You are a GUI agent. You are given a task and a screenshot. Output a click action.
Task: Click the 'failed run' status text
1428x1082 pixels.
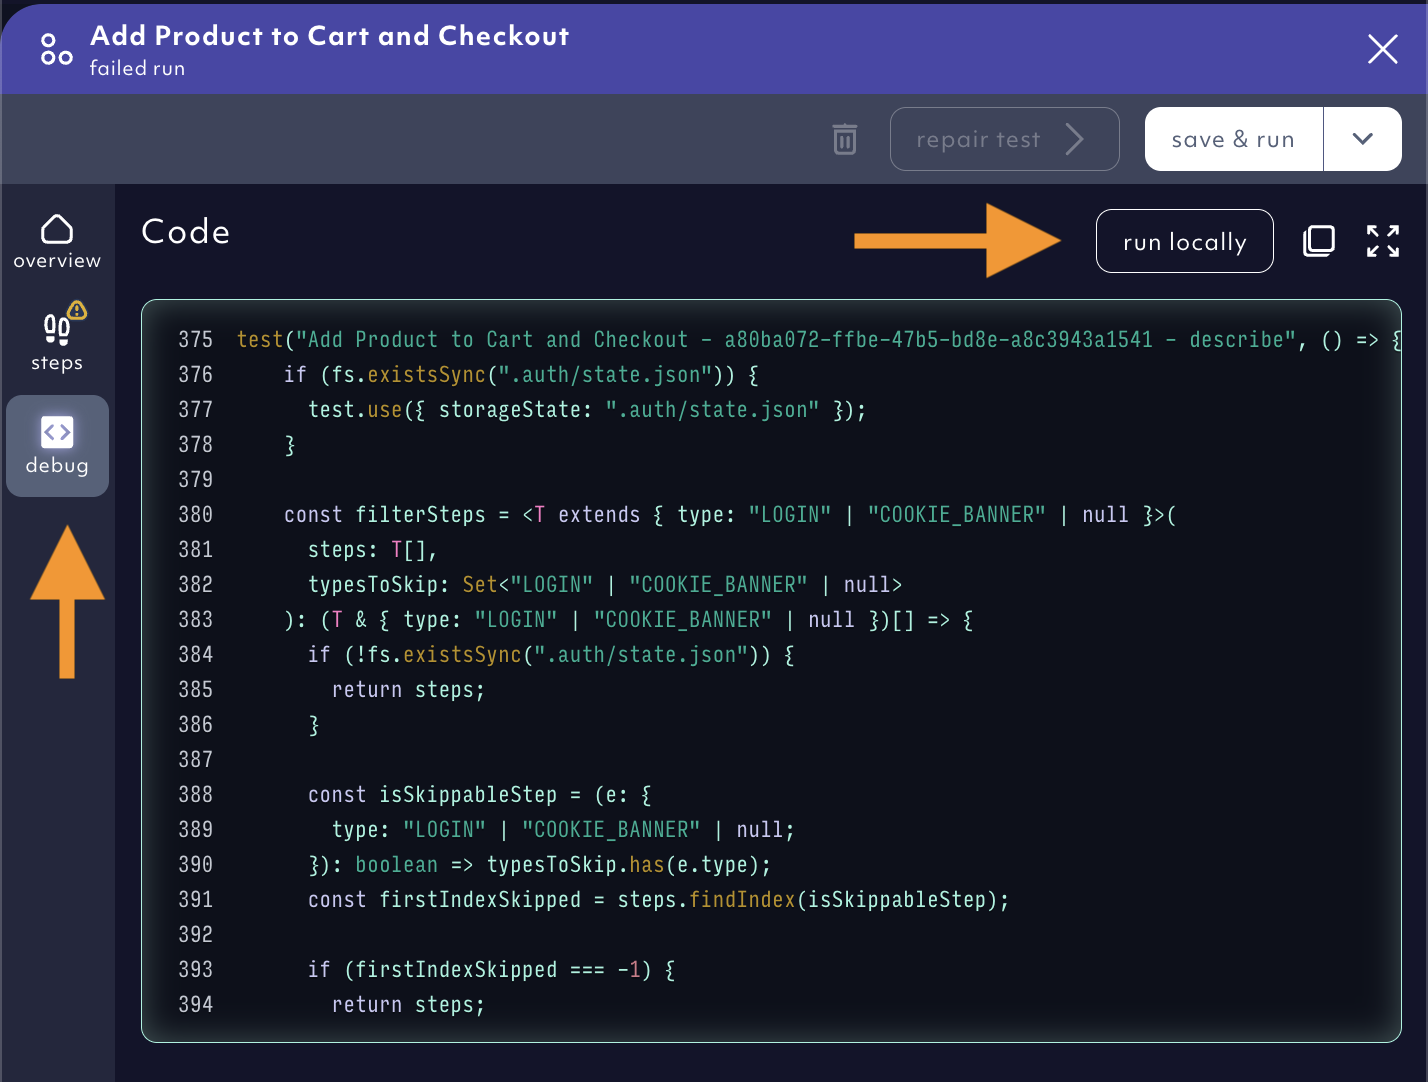pyautogui.click(x=137, y=68)
